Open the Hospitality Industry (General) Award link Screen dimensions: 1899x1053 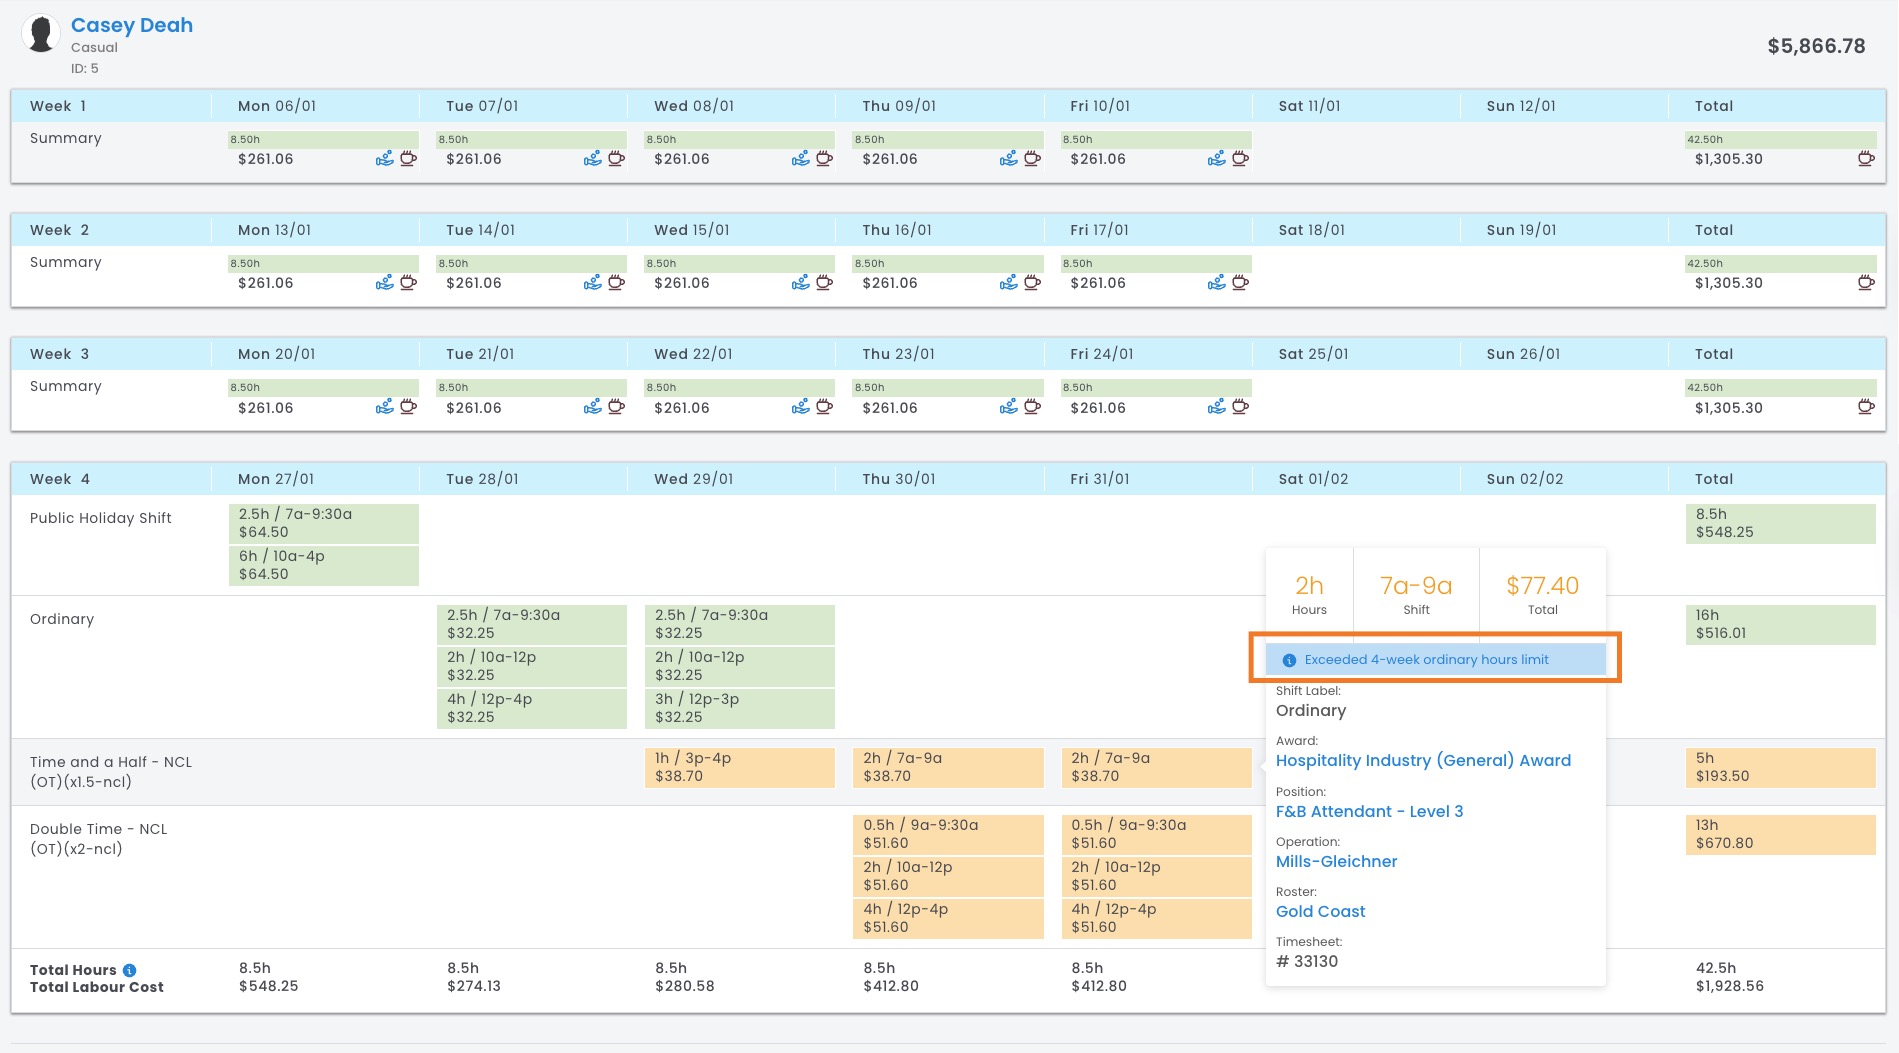pos(1423,761)
